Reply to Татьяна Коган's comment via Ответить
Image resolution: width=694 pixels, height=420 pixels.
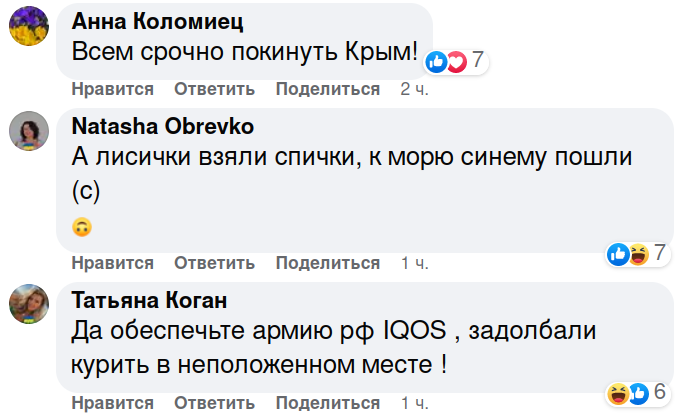tap(214, 403)
